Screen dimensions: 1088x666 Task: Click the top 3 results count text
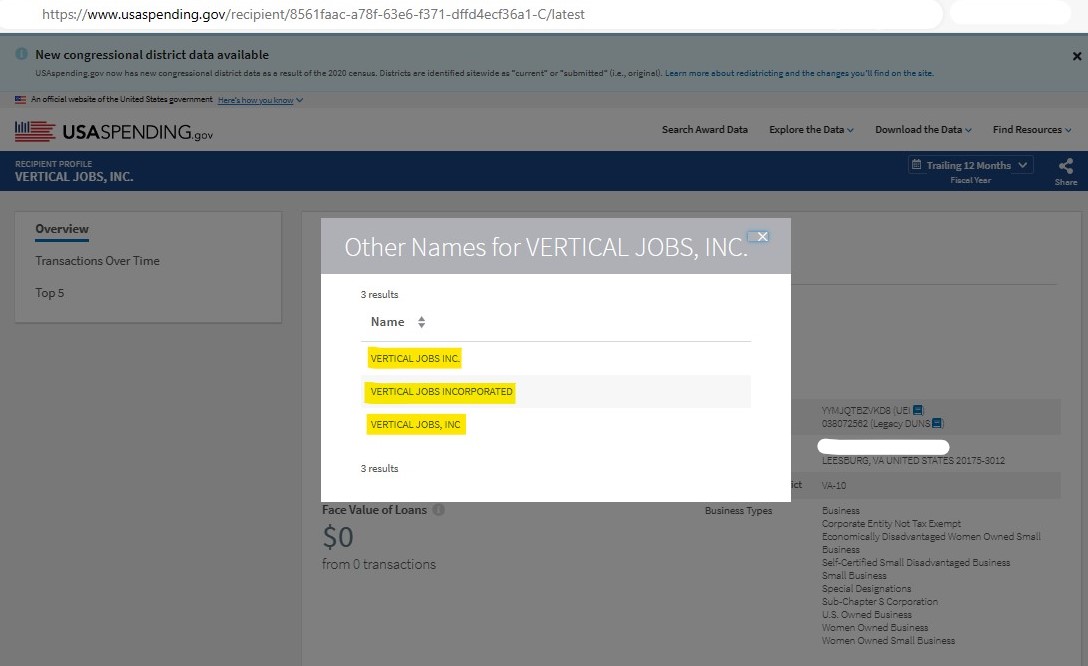click(379, 295)
